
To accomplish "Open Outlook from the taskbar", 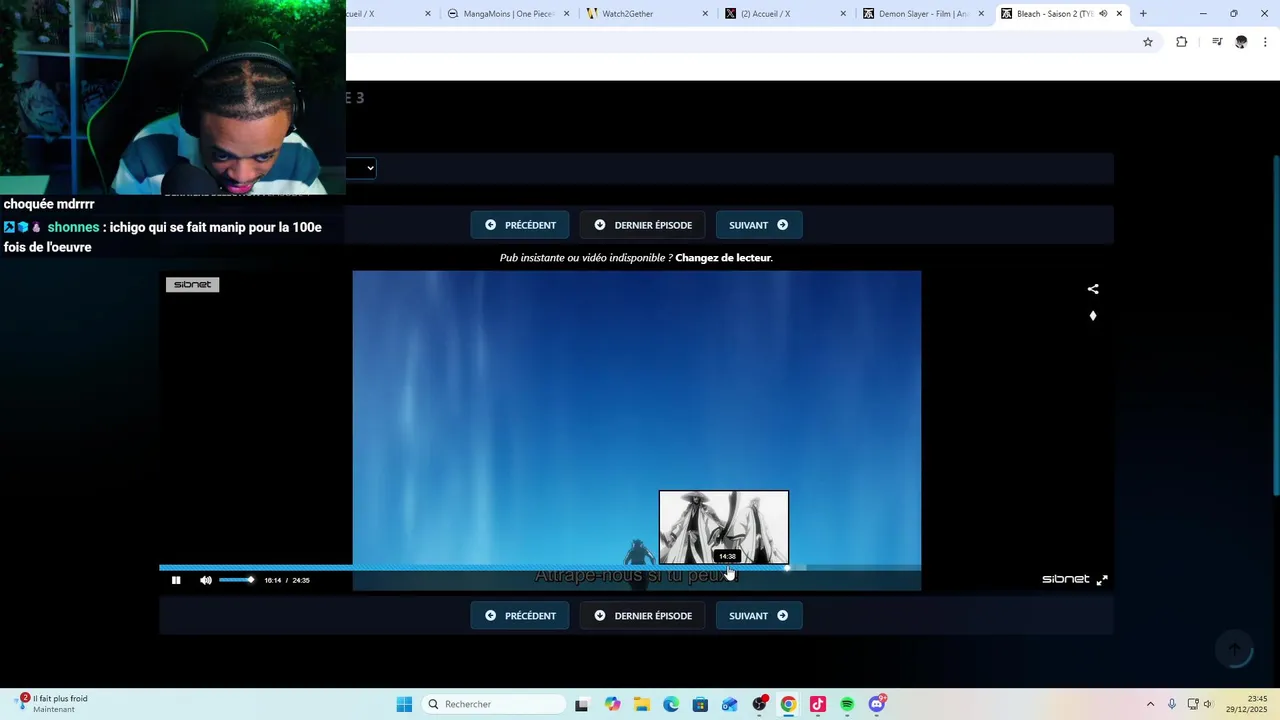I will tap(730, 704).
